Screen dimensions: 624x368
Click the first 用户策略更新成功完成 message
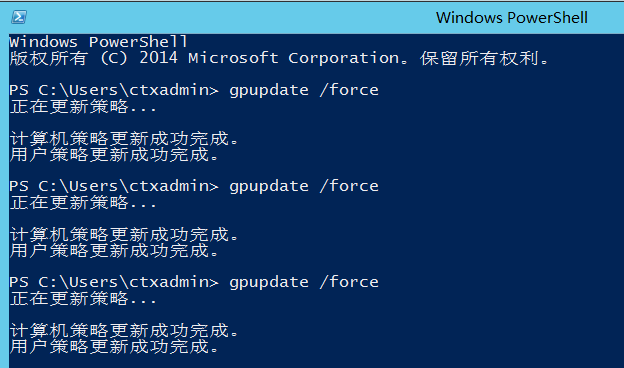(114, 154)
